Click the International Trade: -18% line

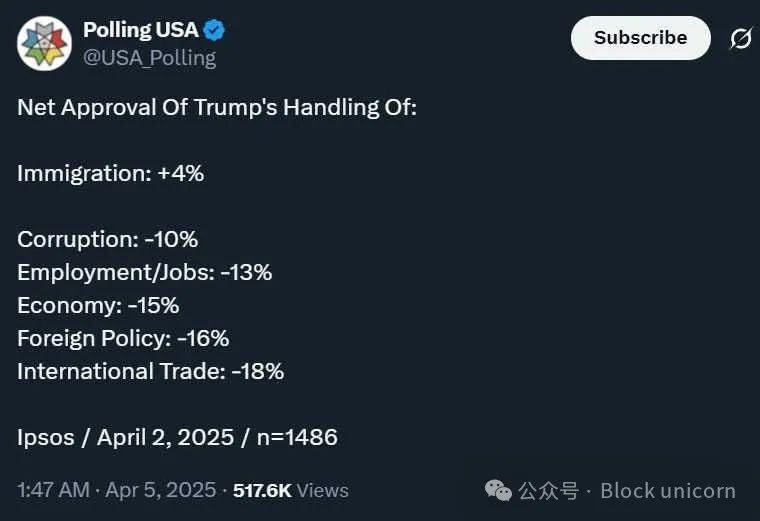[150, 371]
